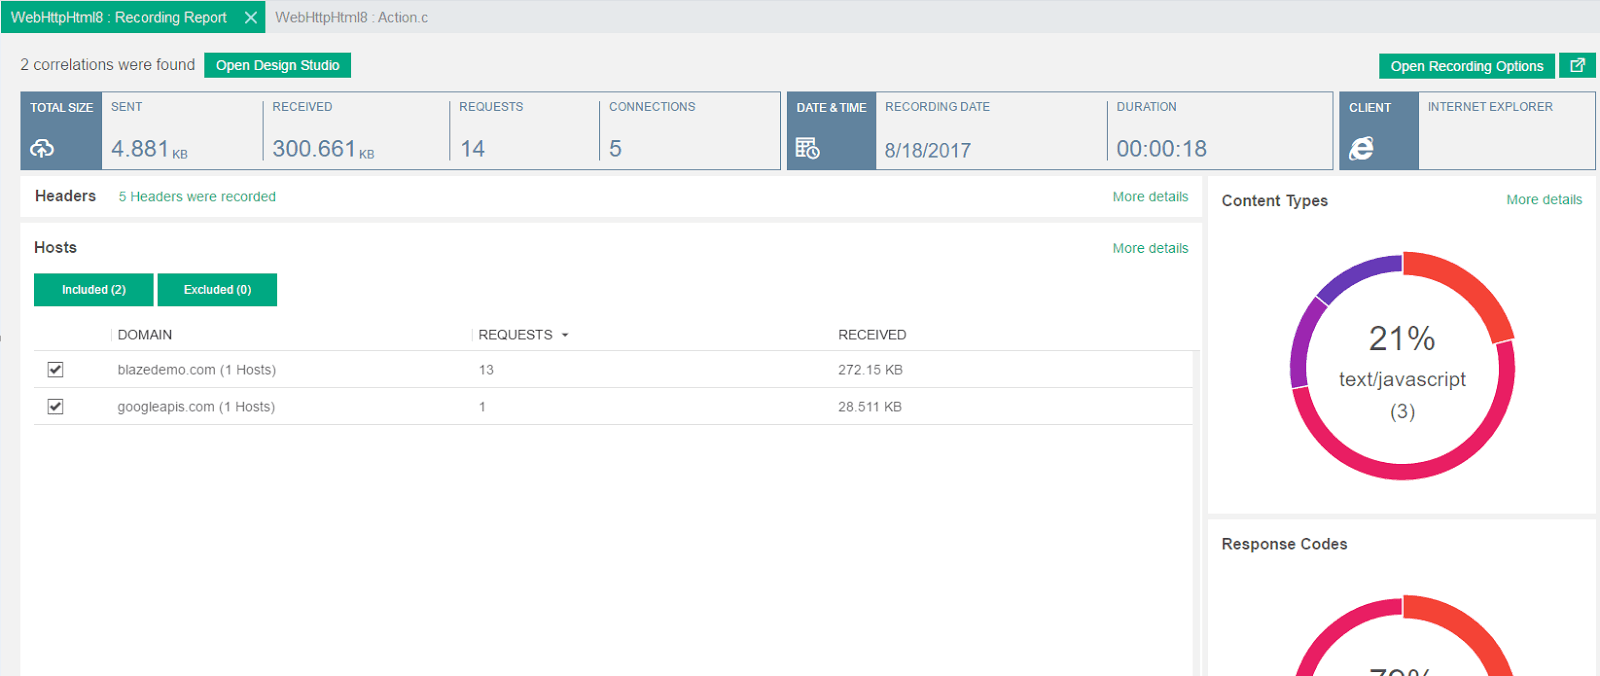This screenshot has width=1600, height=676.
Task: Click the 1 request cell for googleapis.com
Action: (482, 407)
